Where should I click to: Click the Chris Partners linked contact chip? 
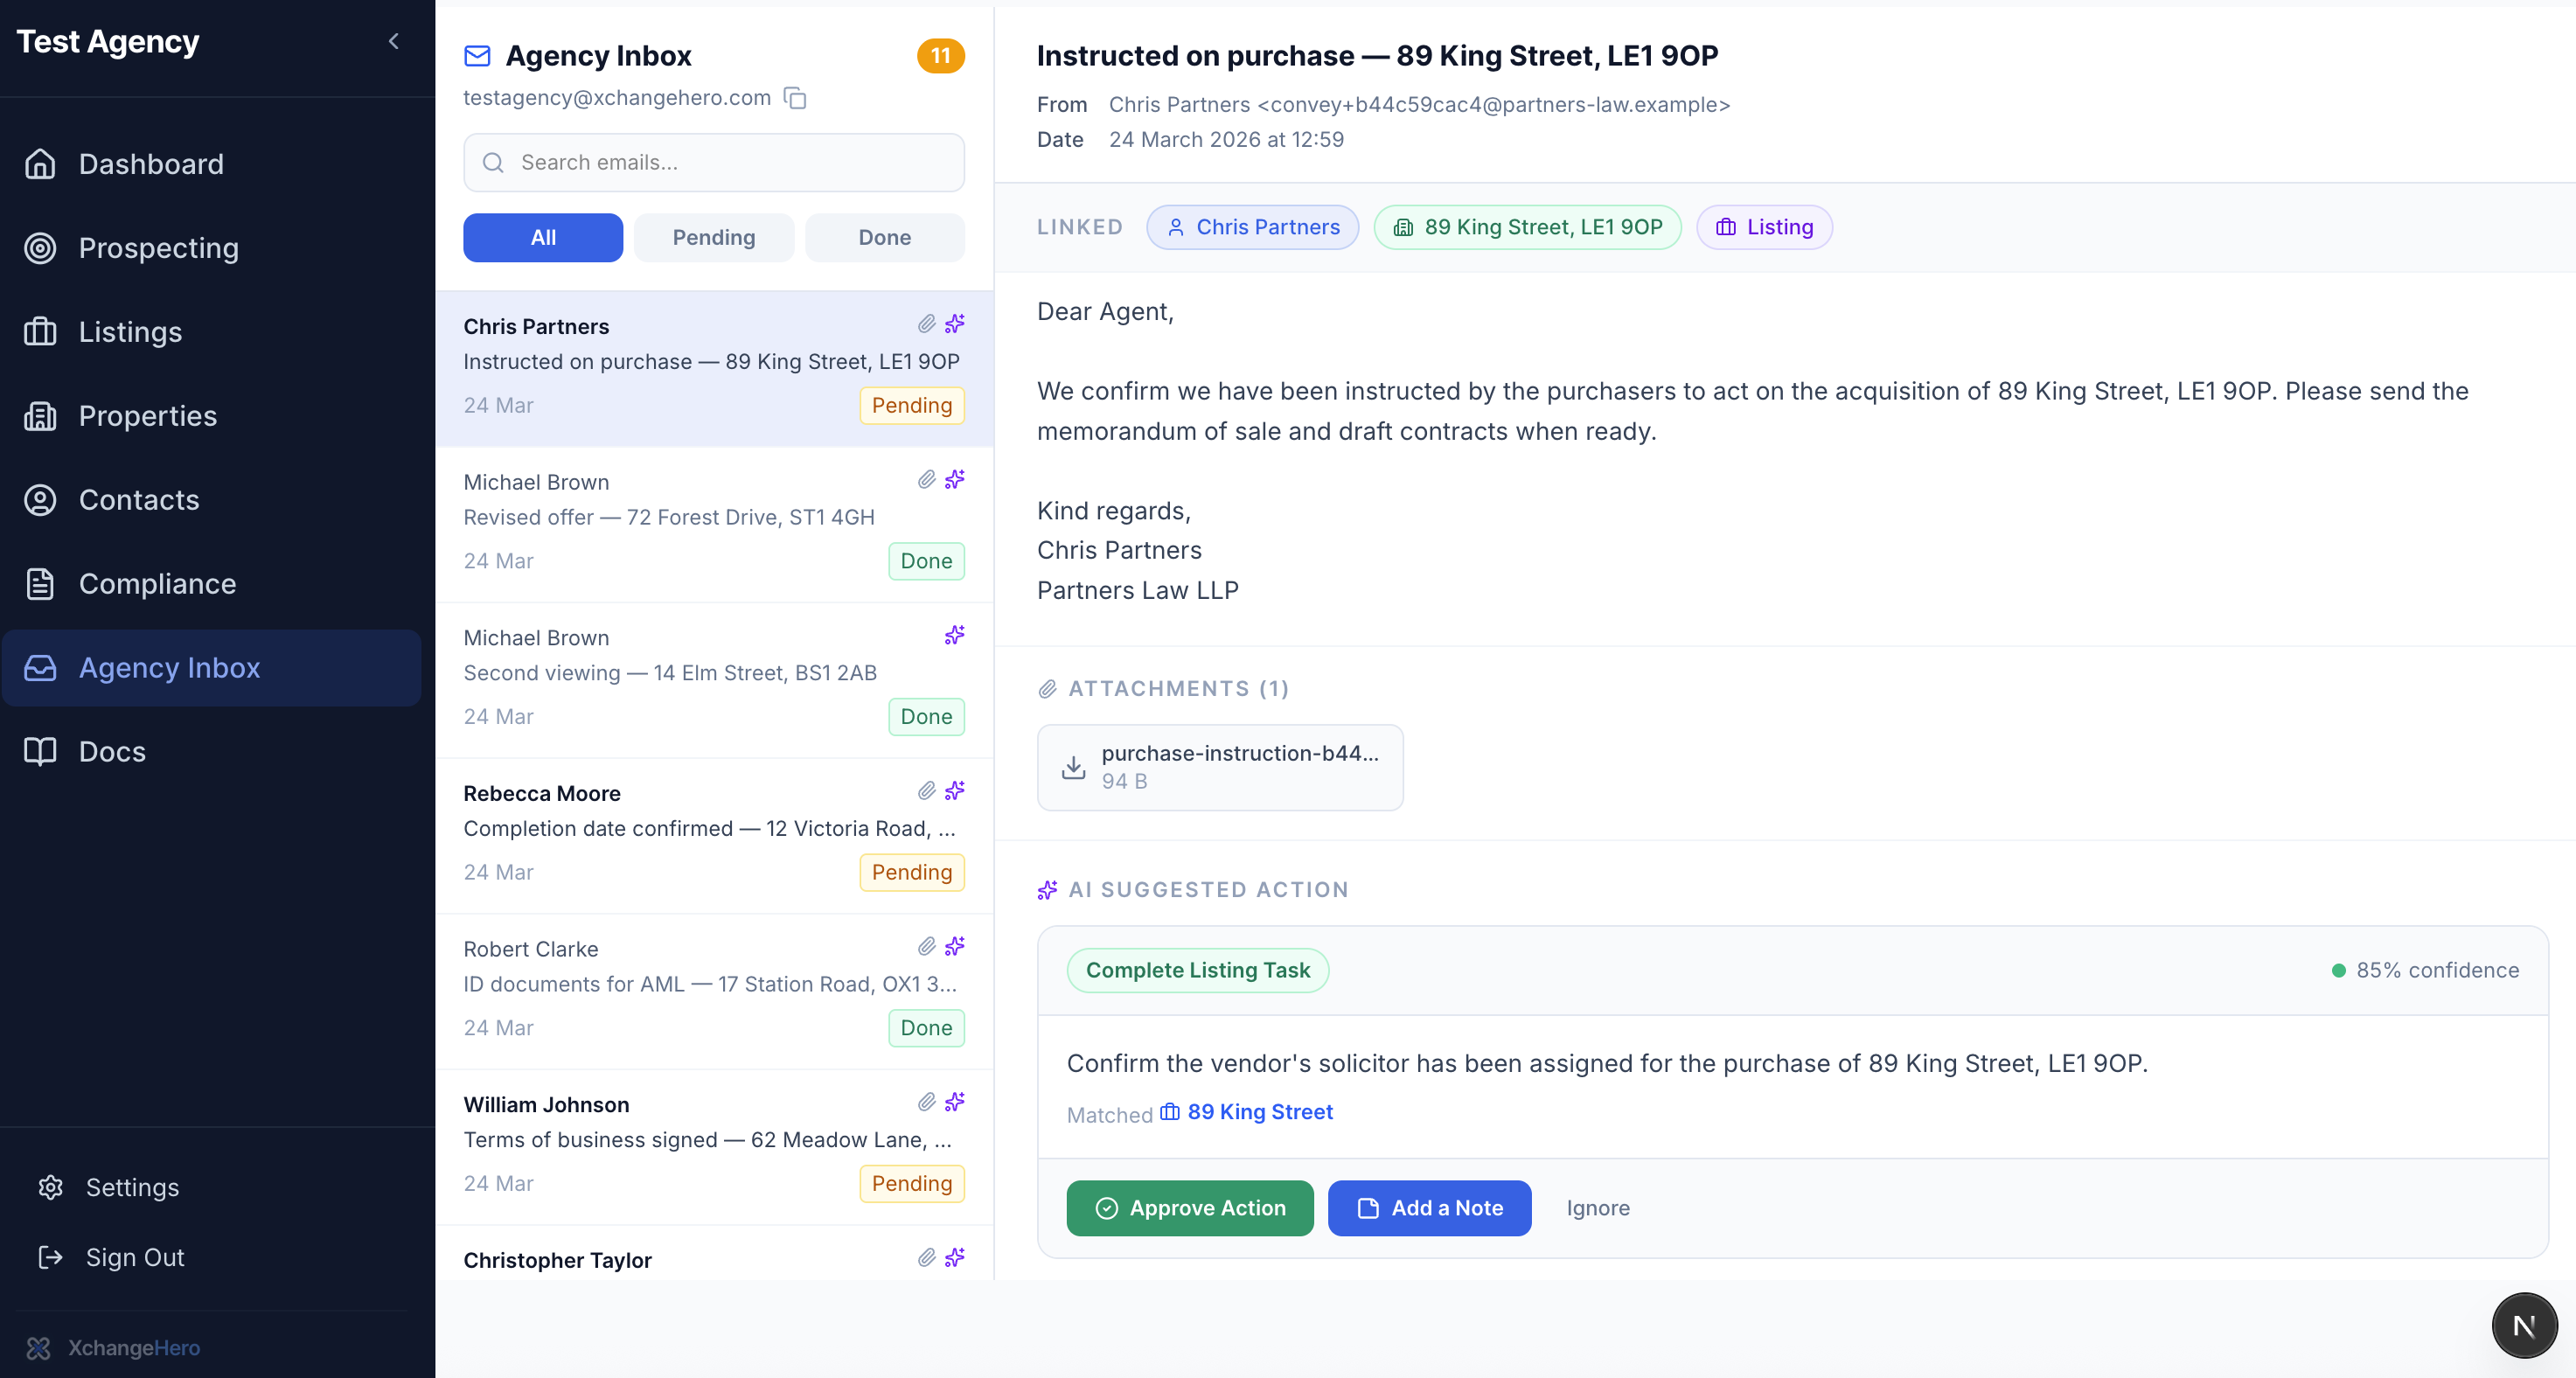click(x=1253, y=228)
